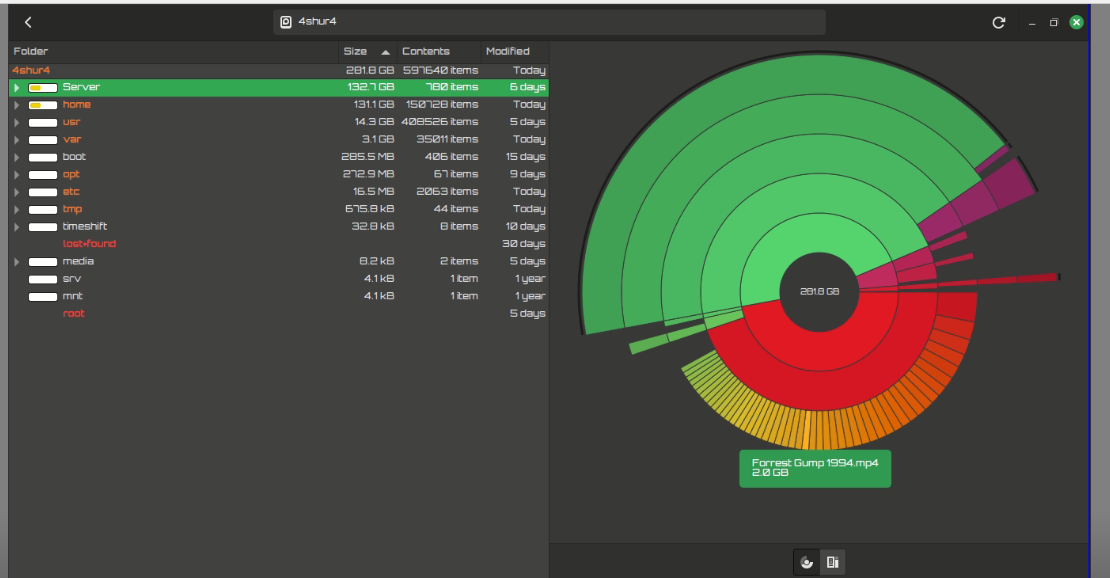Image resolution: width=1110 pixels, height=578 pixels.
Task: Select the home folder name
Action: point(76,104)
